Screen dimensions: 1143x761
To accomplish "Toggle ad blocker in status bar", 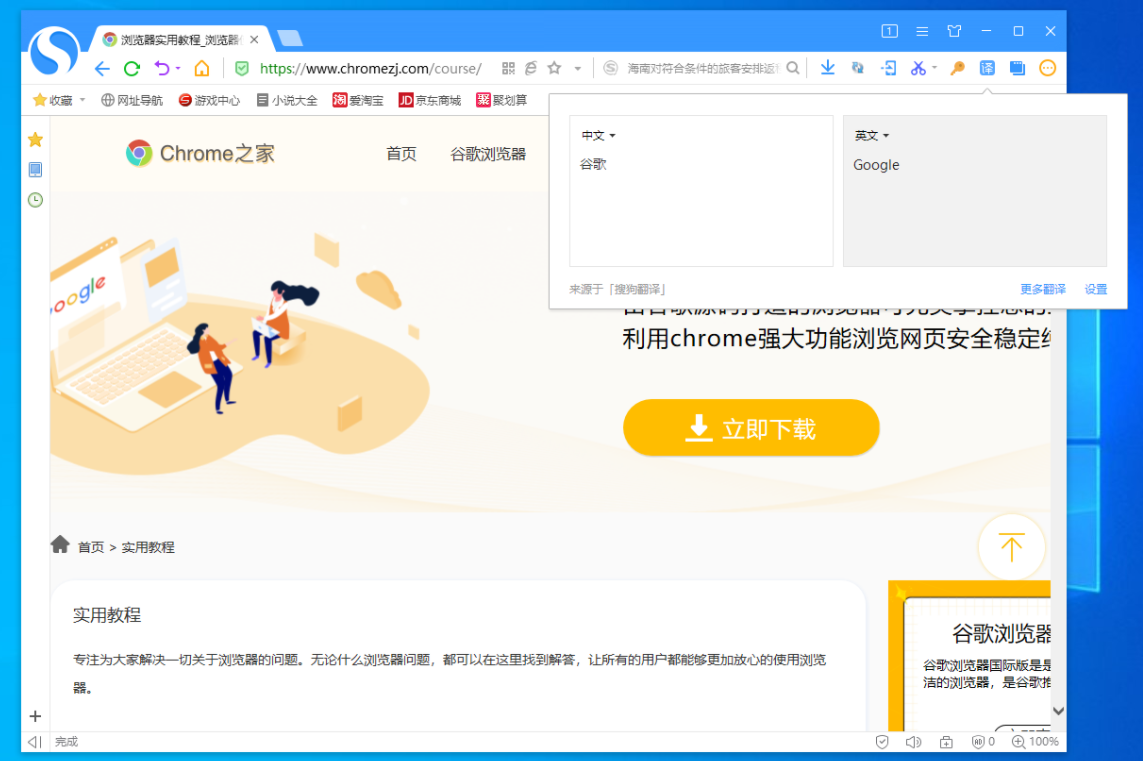I will pyautogui.click(x=983, y=742).
